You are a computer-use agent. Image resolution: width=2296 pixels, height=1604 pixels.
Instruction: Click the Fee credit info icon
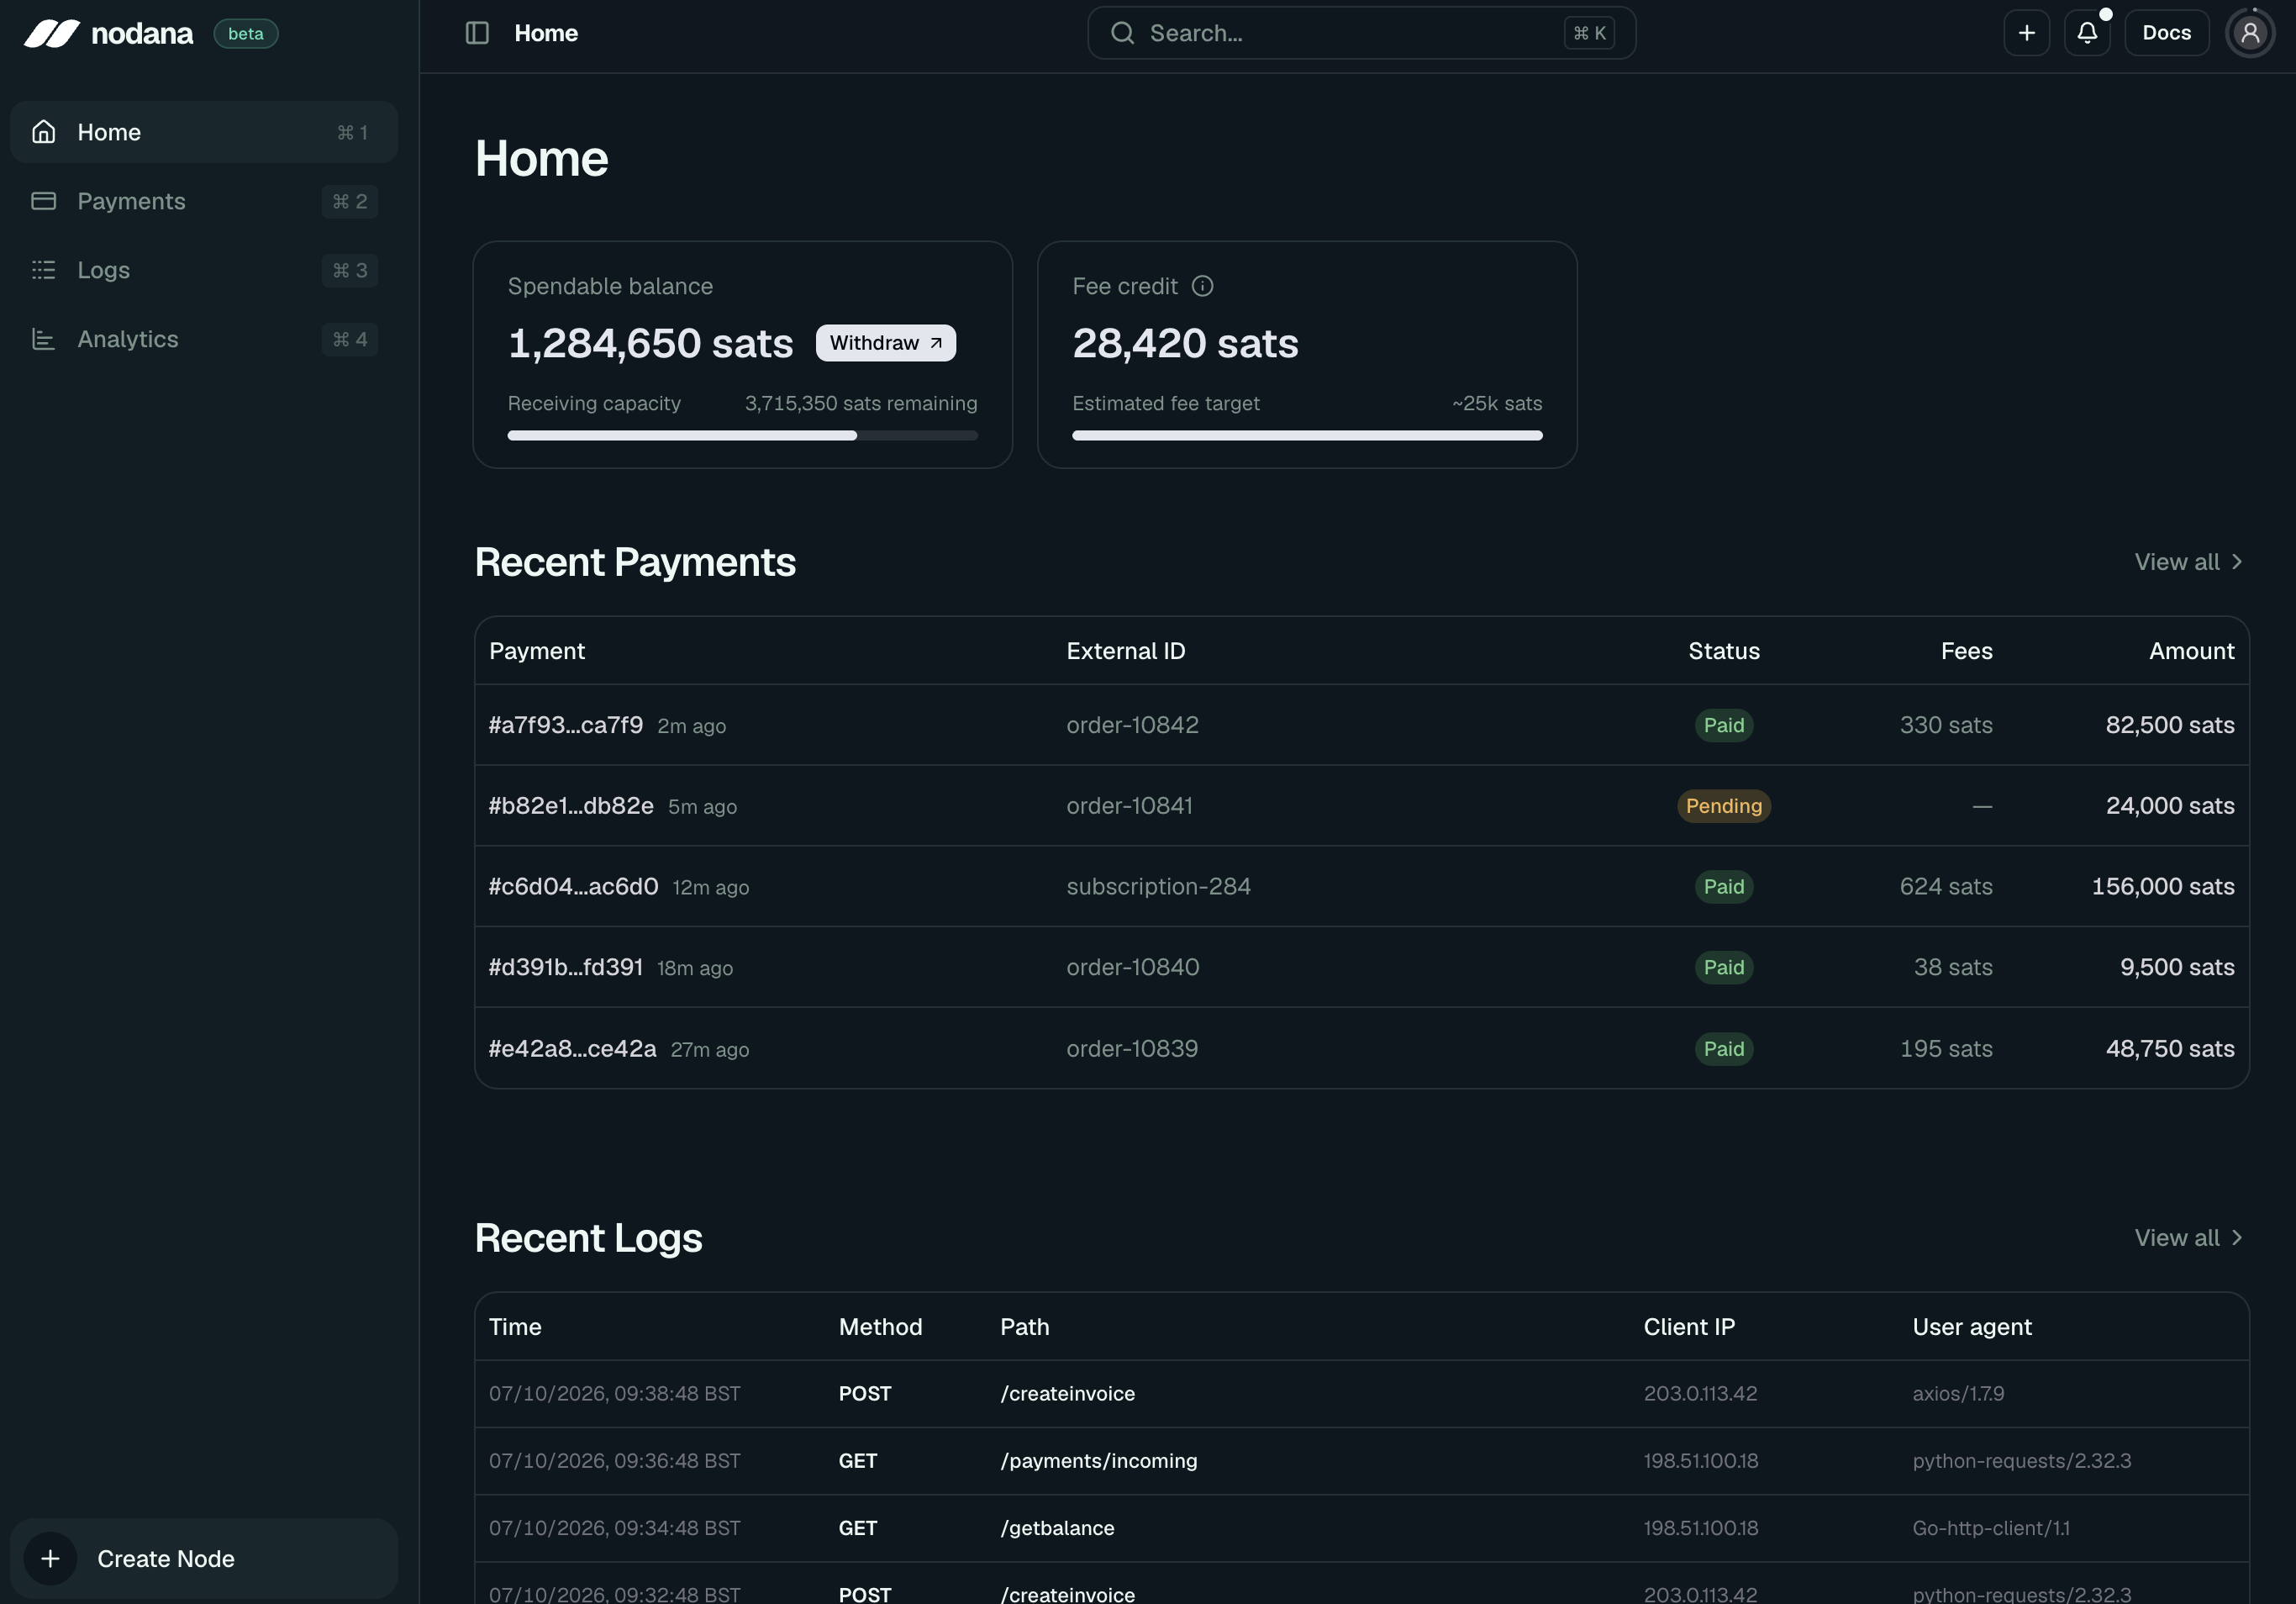[x=1202, y=286]
